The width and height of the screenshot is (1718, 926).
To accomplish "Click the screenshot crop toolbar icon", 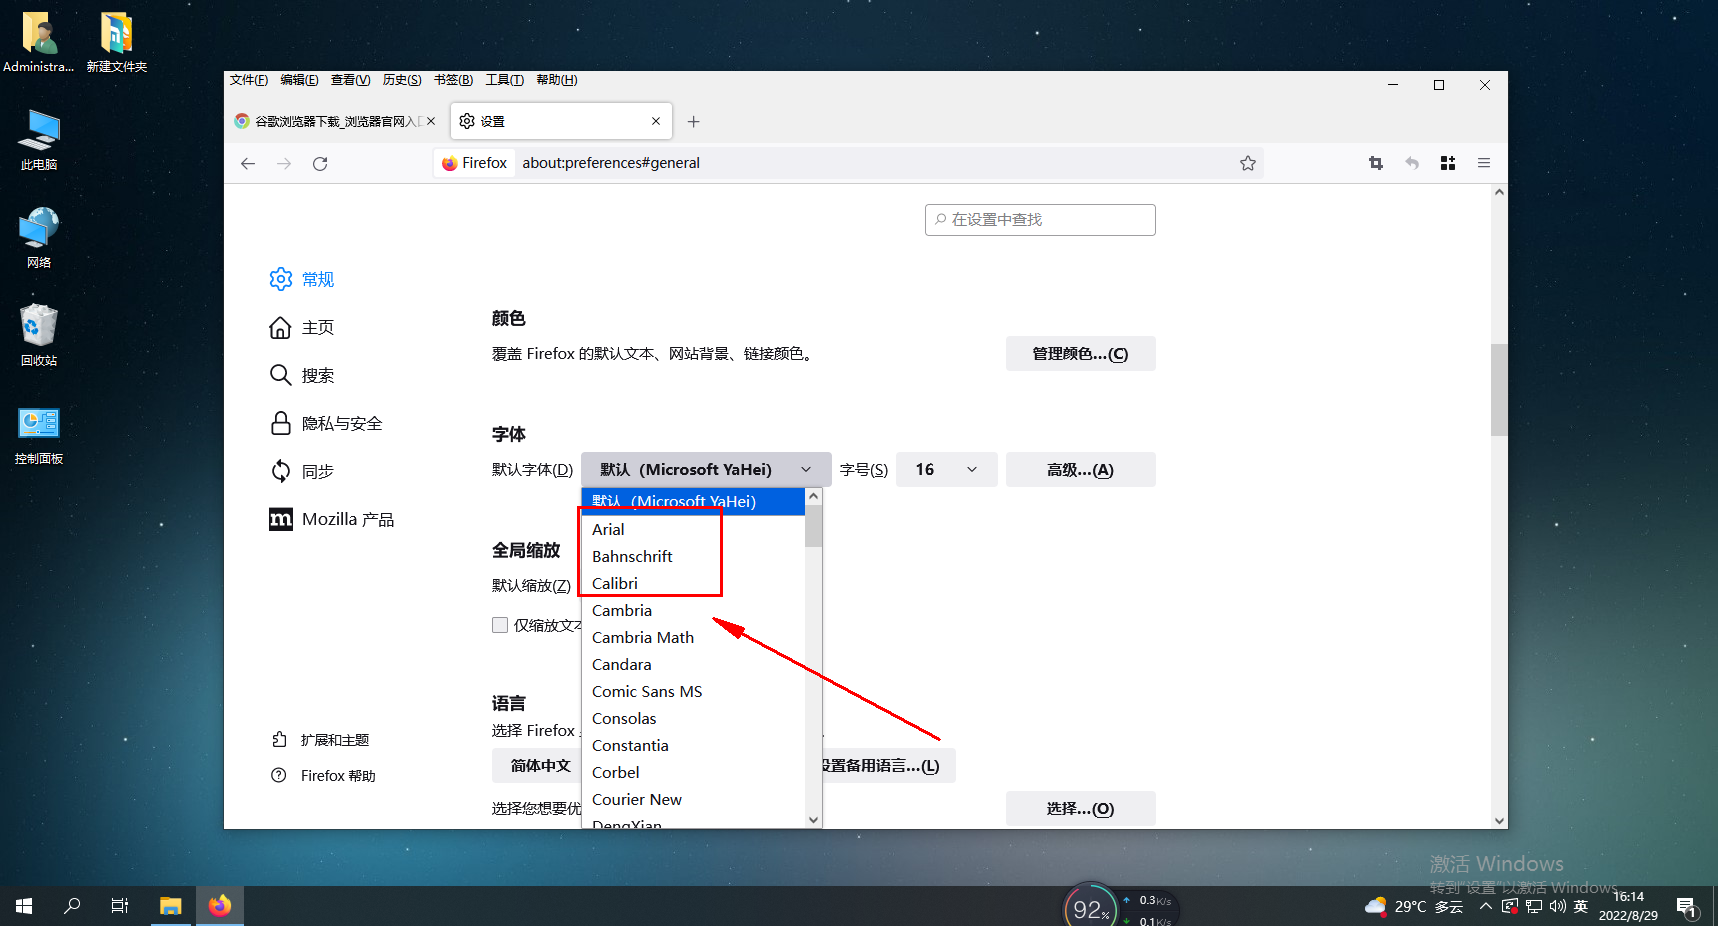I will pyautogui.click(x=1376, y=163).
